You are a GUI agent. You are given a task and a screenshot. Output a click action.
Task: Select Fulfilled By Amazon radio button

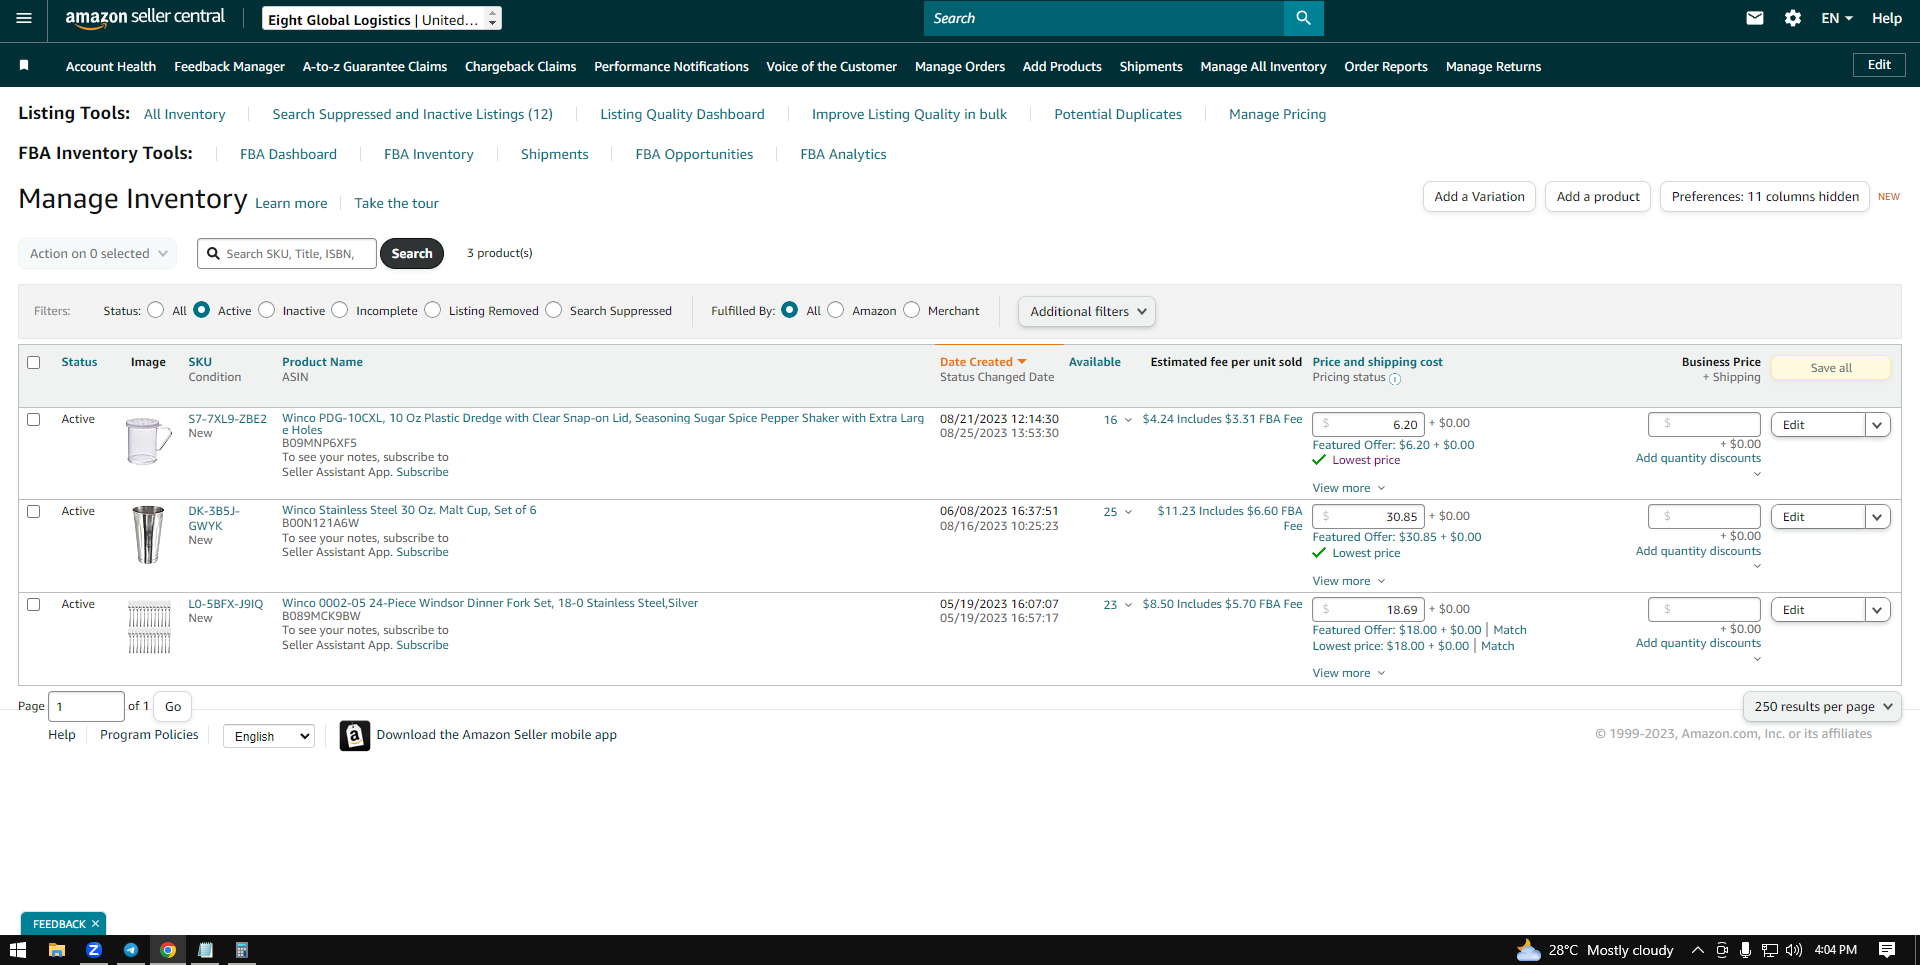pyautogui.click(x=836, y=310)
